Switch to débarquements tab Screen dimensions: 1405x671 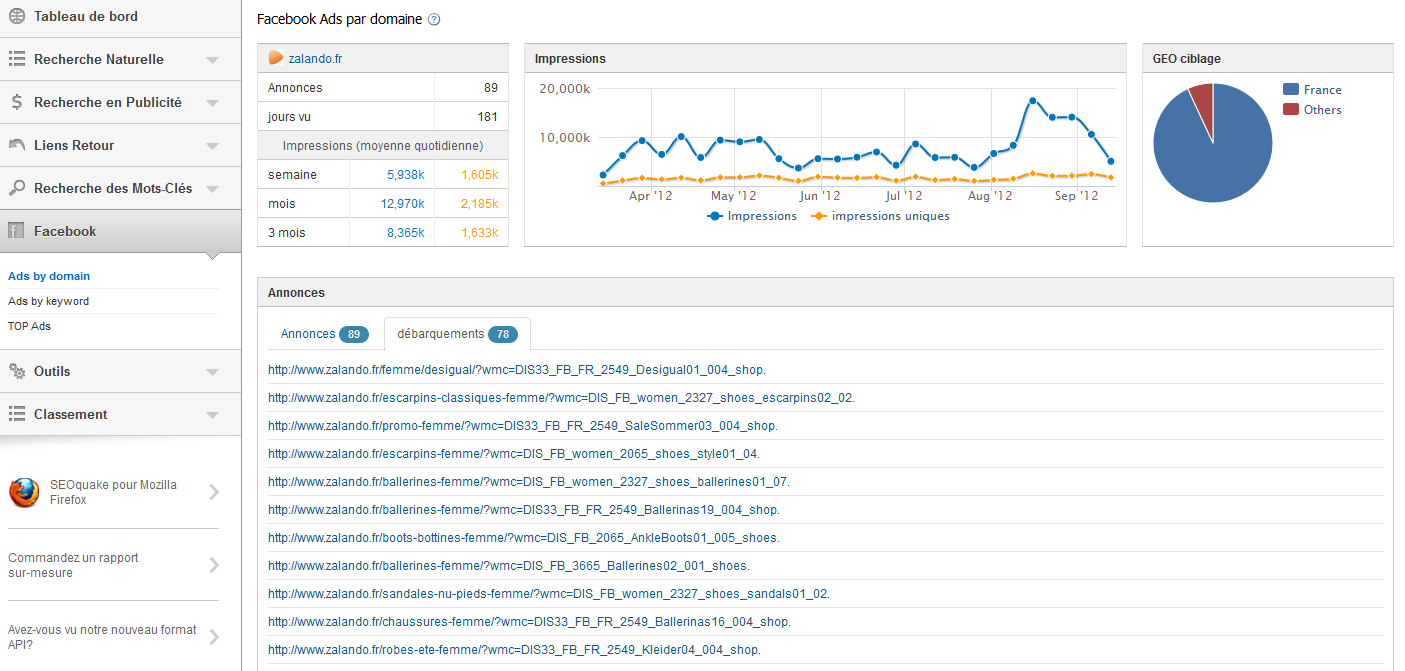point(457,334)
